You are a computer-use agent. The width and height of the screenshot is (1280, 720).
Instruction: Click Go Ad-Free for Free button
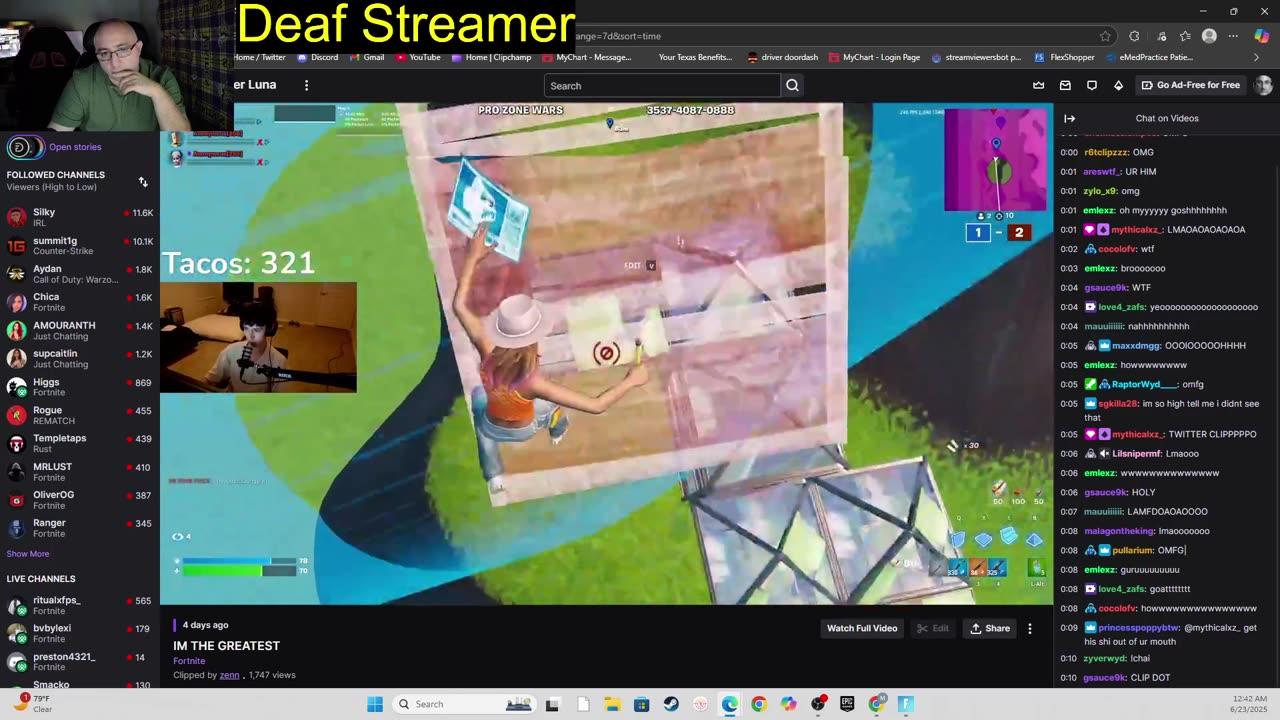tap(1190, 85)
